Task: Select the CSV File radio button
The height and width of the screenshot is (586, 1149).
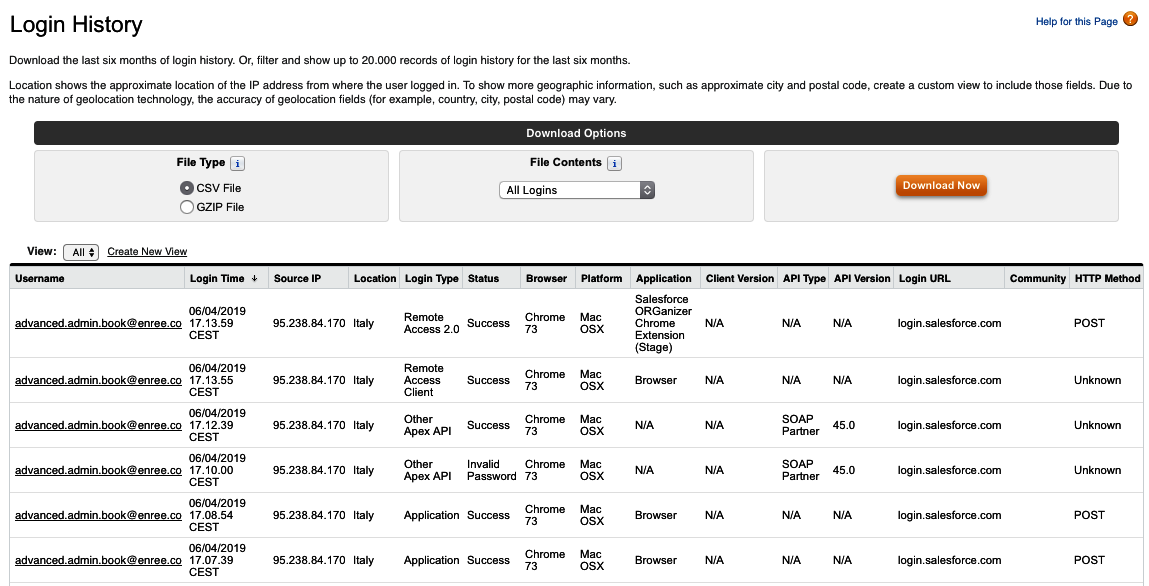Action: click(187, 188)
